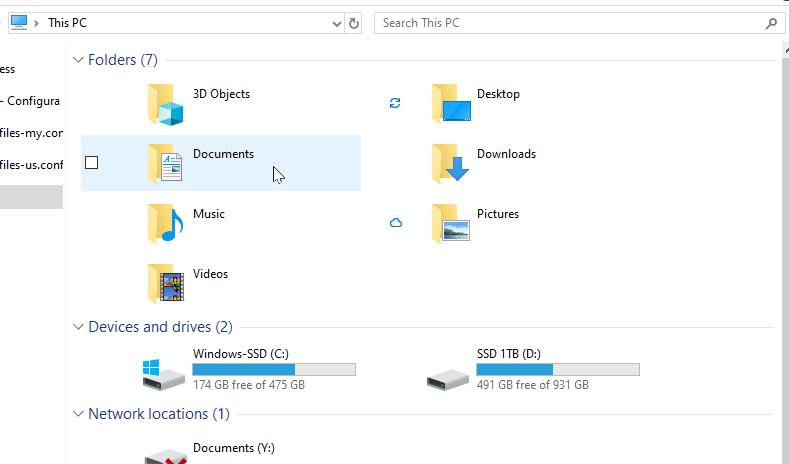789x464 pixels.
Task: Click the sync status icon beside Desktop
Action: [x=395, y=103]
